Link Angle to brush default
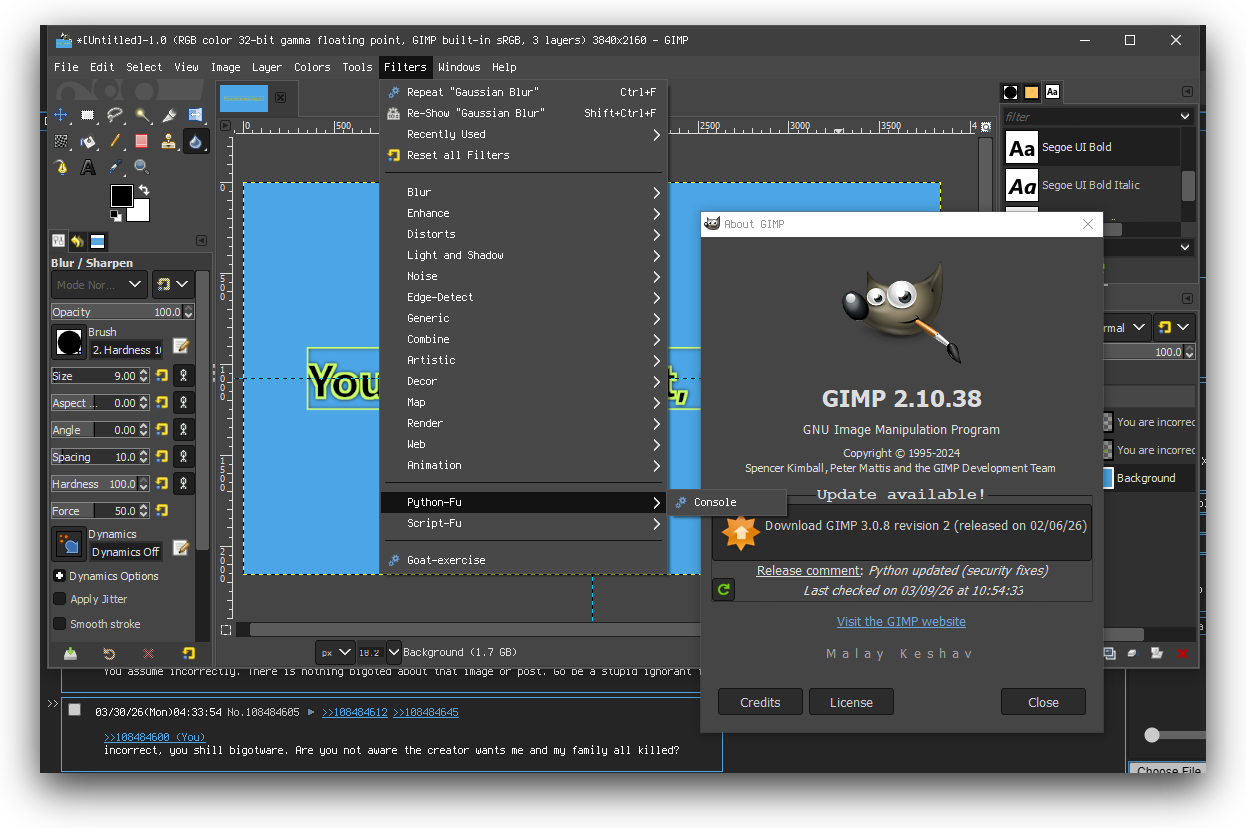Screen dimensions: 1246x828 pos(183,430)
